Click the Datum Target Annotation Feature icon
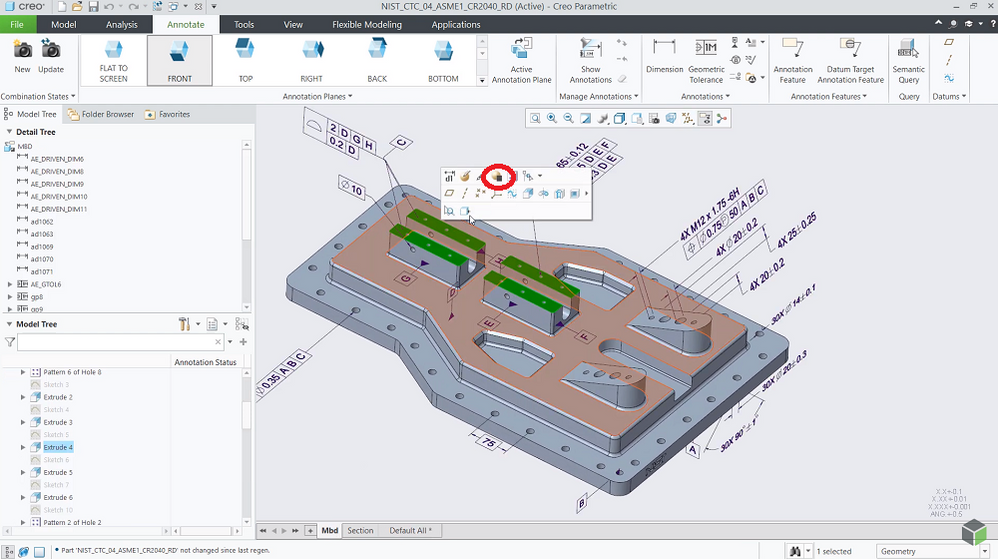Image resolution: width=998 pixels, height=559 pixels. click(850, 58)
